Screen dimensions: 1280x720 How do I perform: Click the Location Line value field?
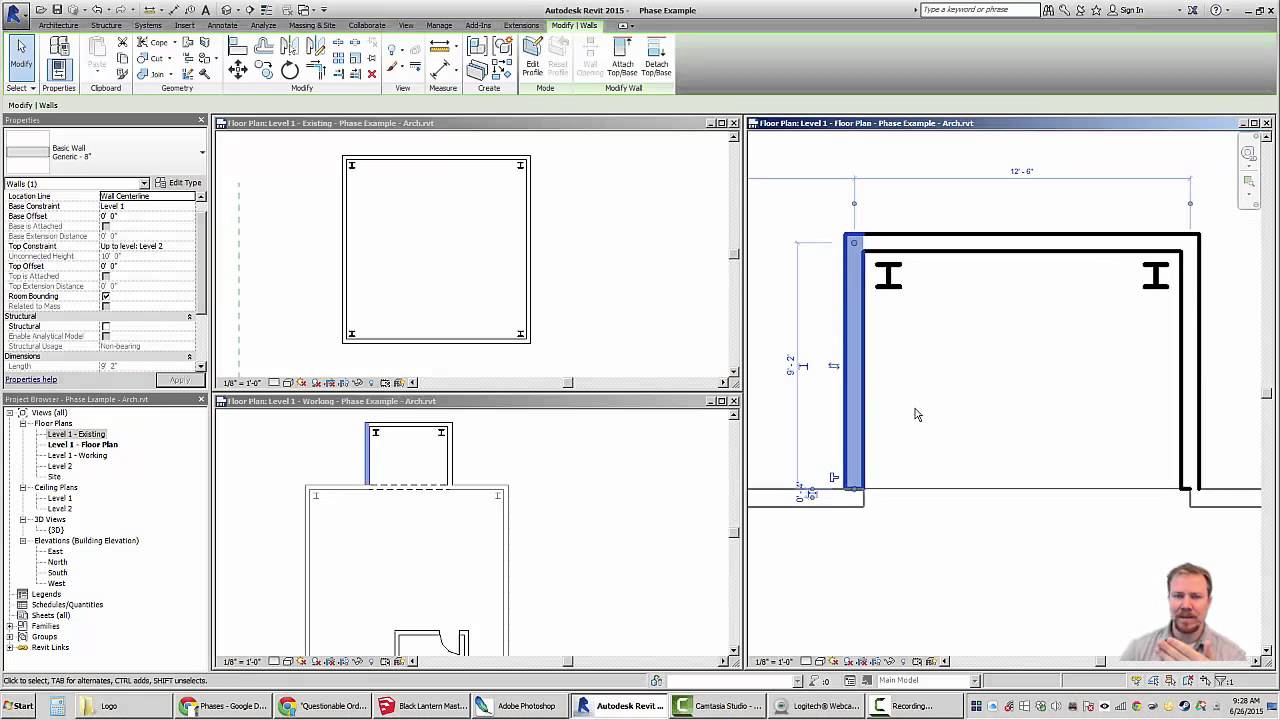147,196
